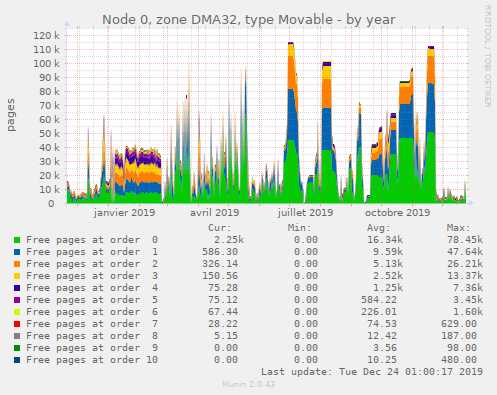Click the average value 16.34k

coord(385,240)
